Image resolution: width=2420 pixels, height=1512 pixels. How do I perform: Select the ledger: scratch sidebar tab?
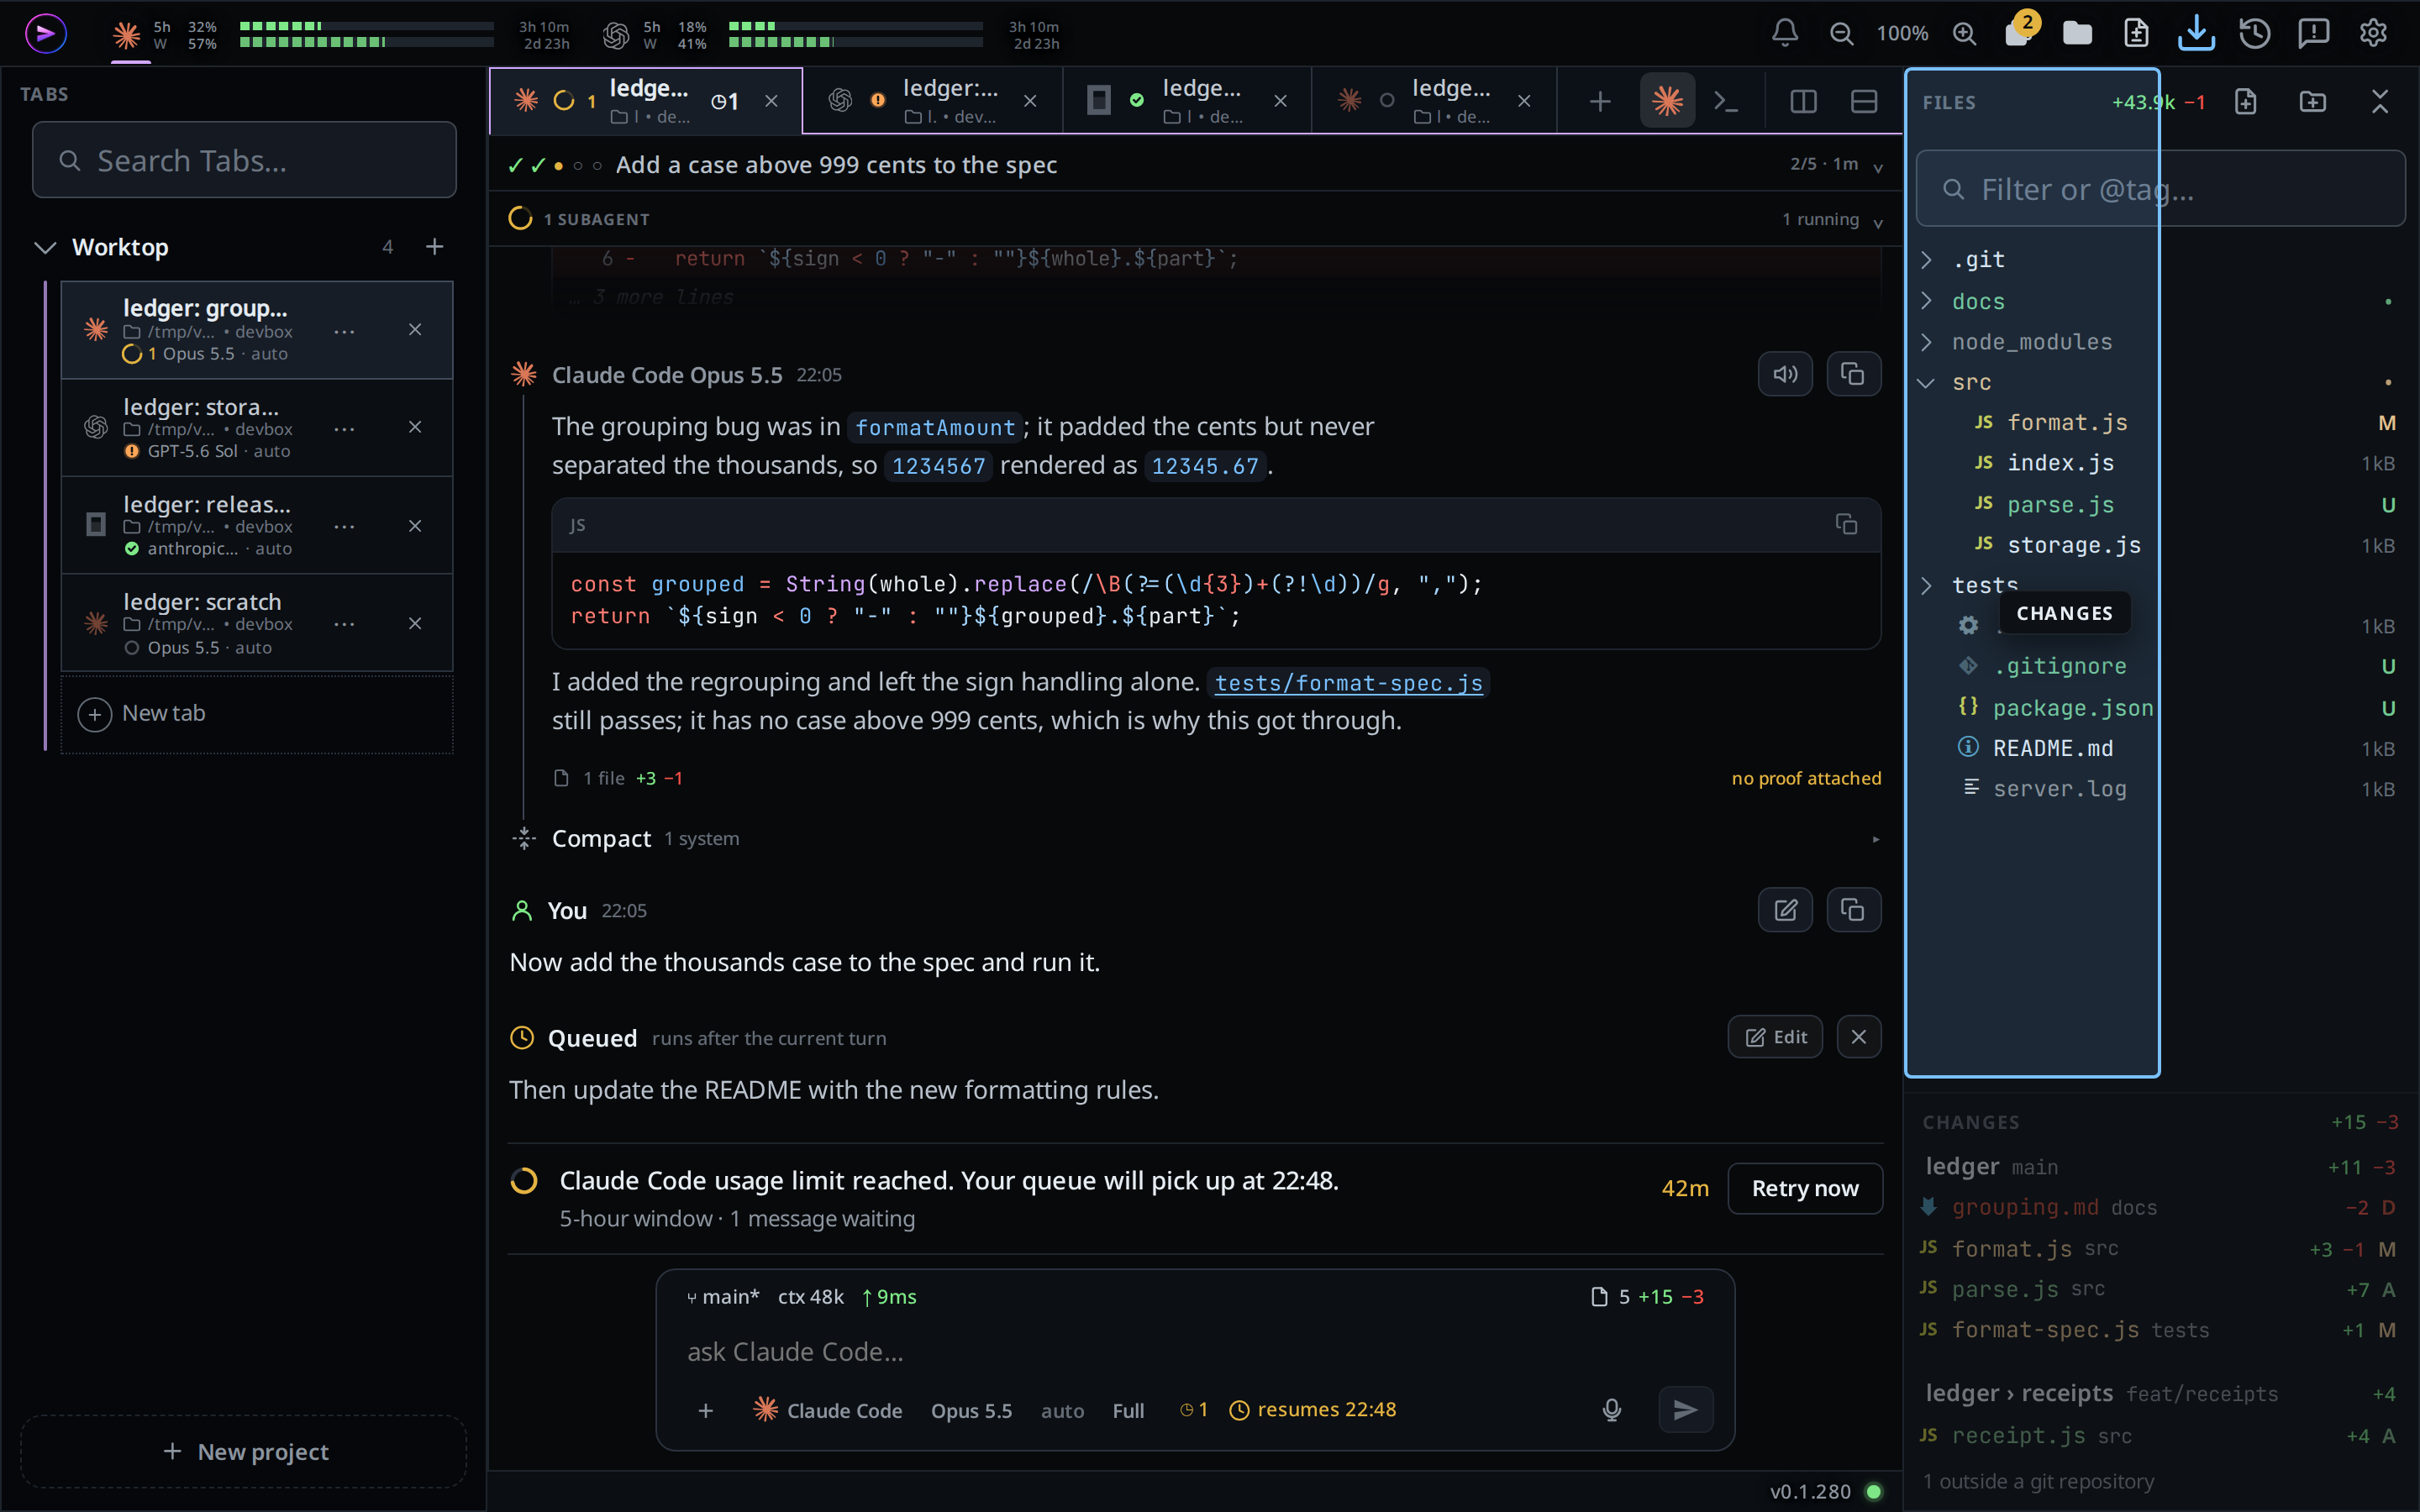tap(257, 623)
